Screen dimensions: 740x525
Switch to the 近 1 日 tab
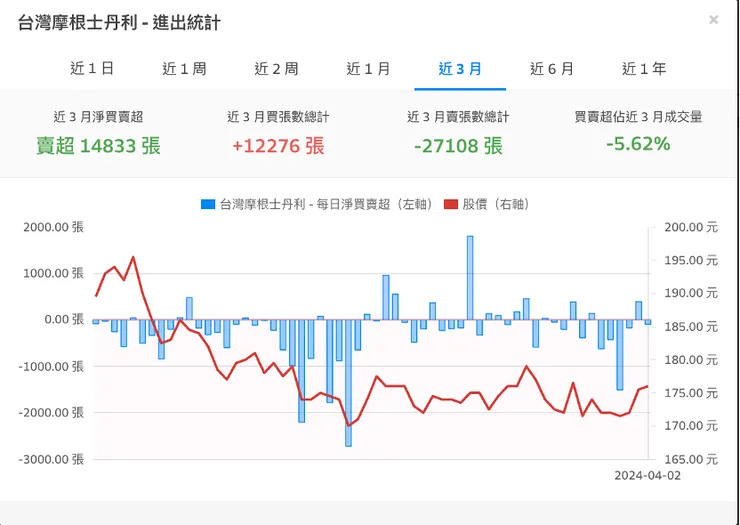pos(92,69)
